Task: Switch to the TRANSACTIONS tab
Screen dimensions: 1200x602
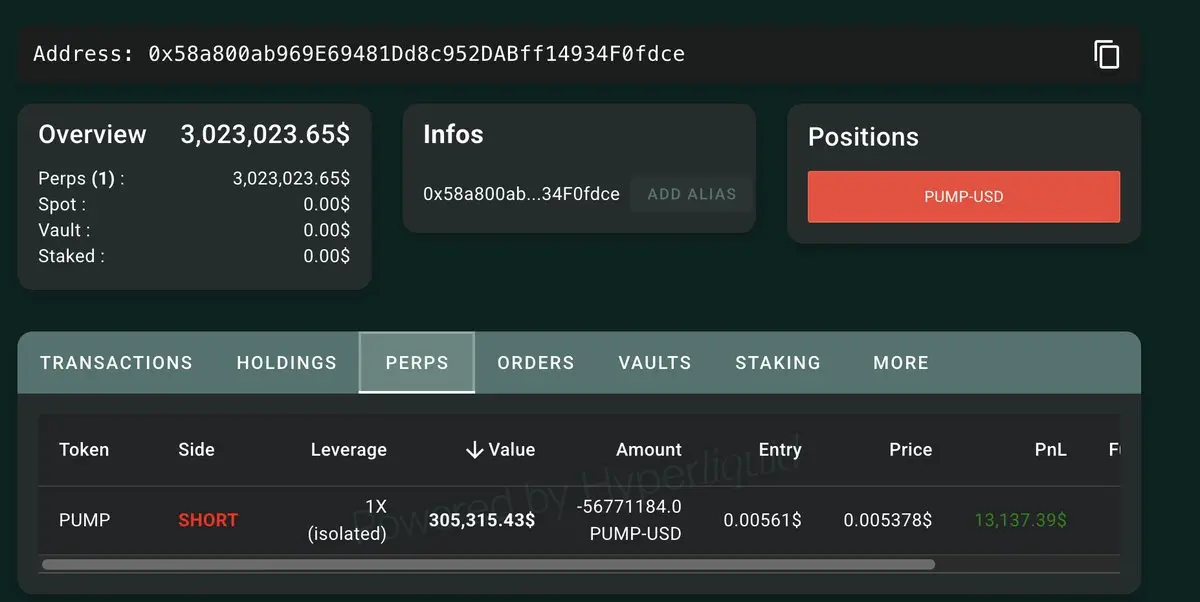Action: (x=116, y=363)
